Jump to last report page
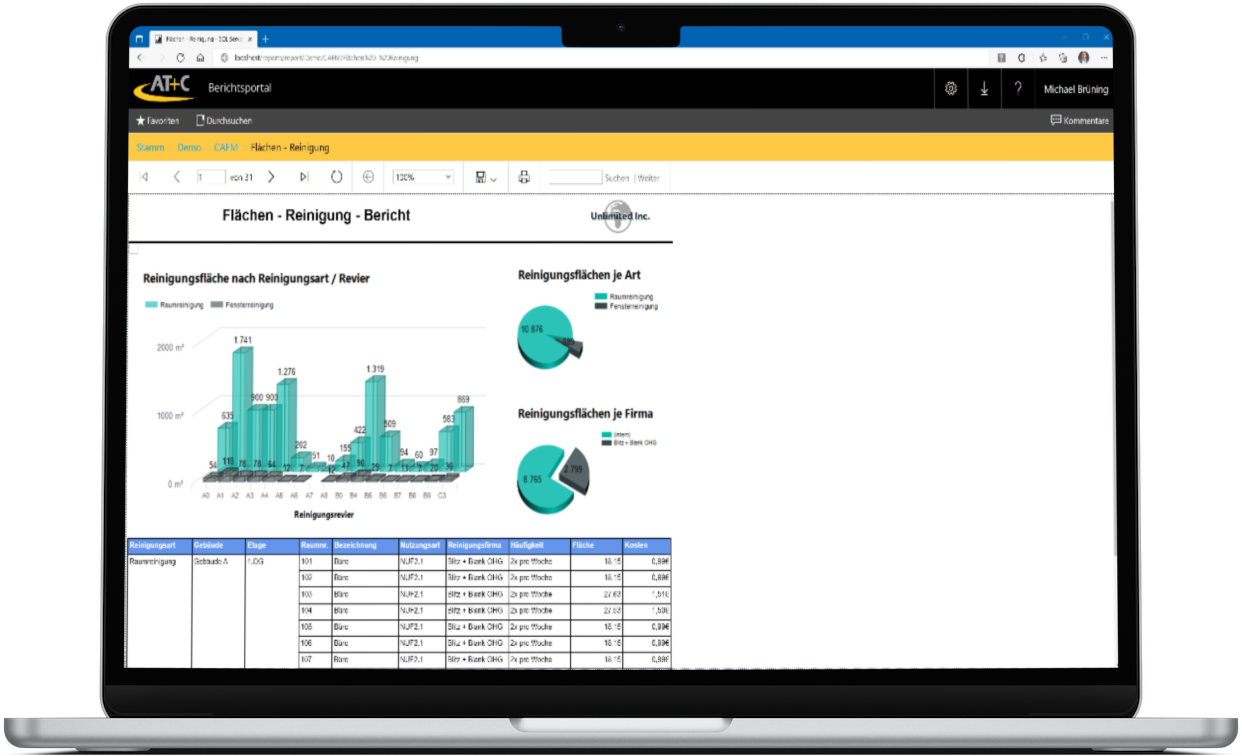The image size is (1242, 756). pyautogui.click(x=304, y=177)
